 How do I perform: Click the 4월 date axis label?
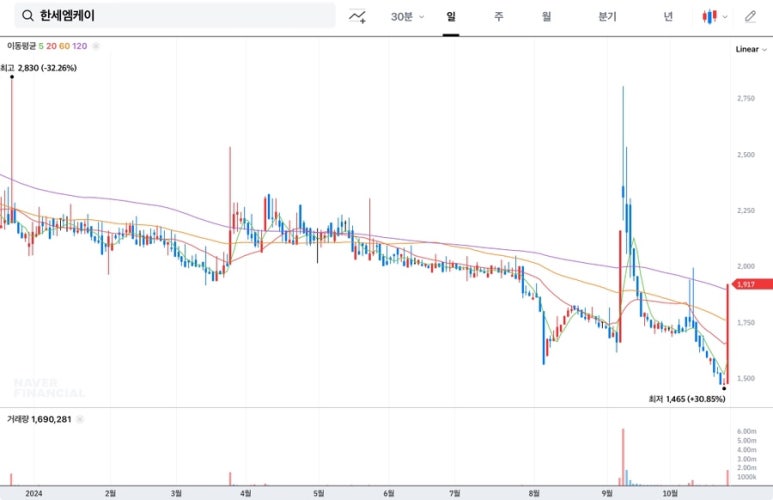click(x=246, y=493)
